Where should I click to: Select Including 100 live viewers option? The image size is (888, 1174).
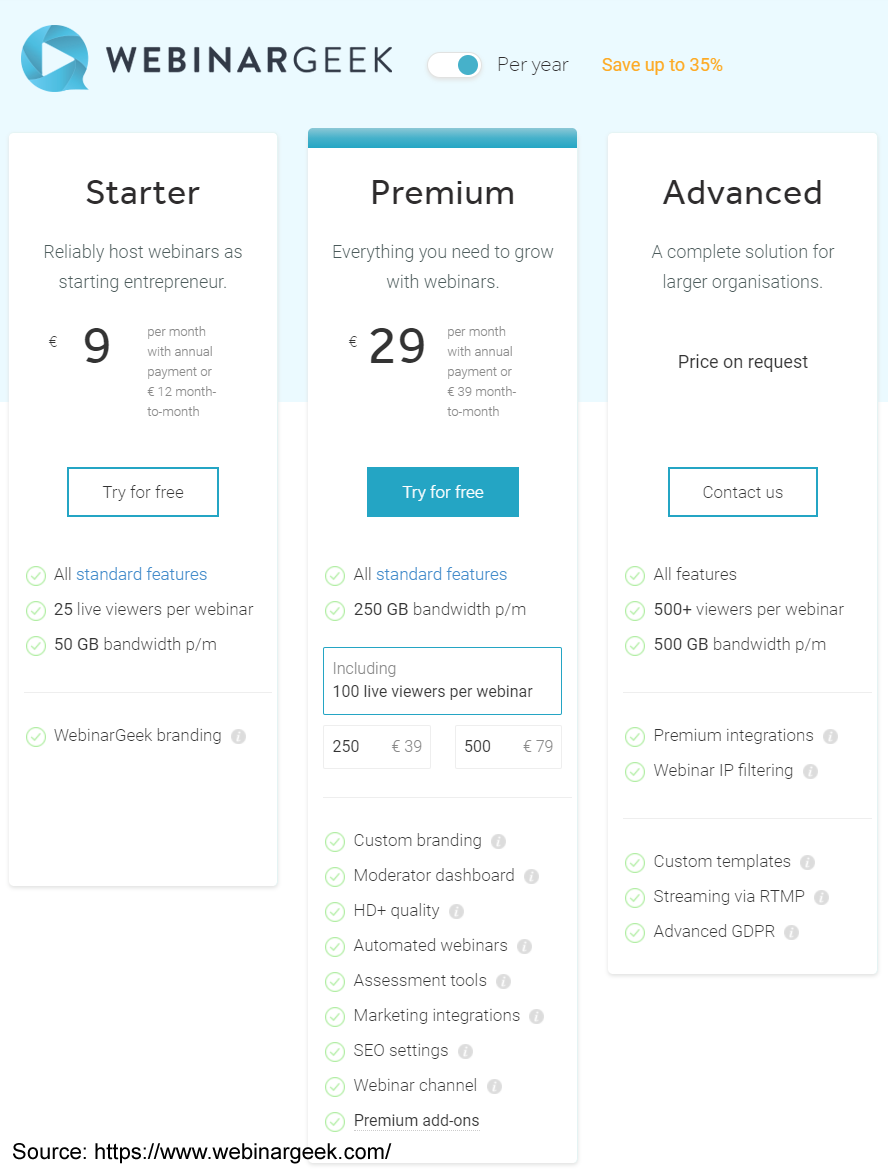tap(443, 681)
